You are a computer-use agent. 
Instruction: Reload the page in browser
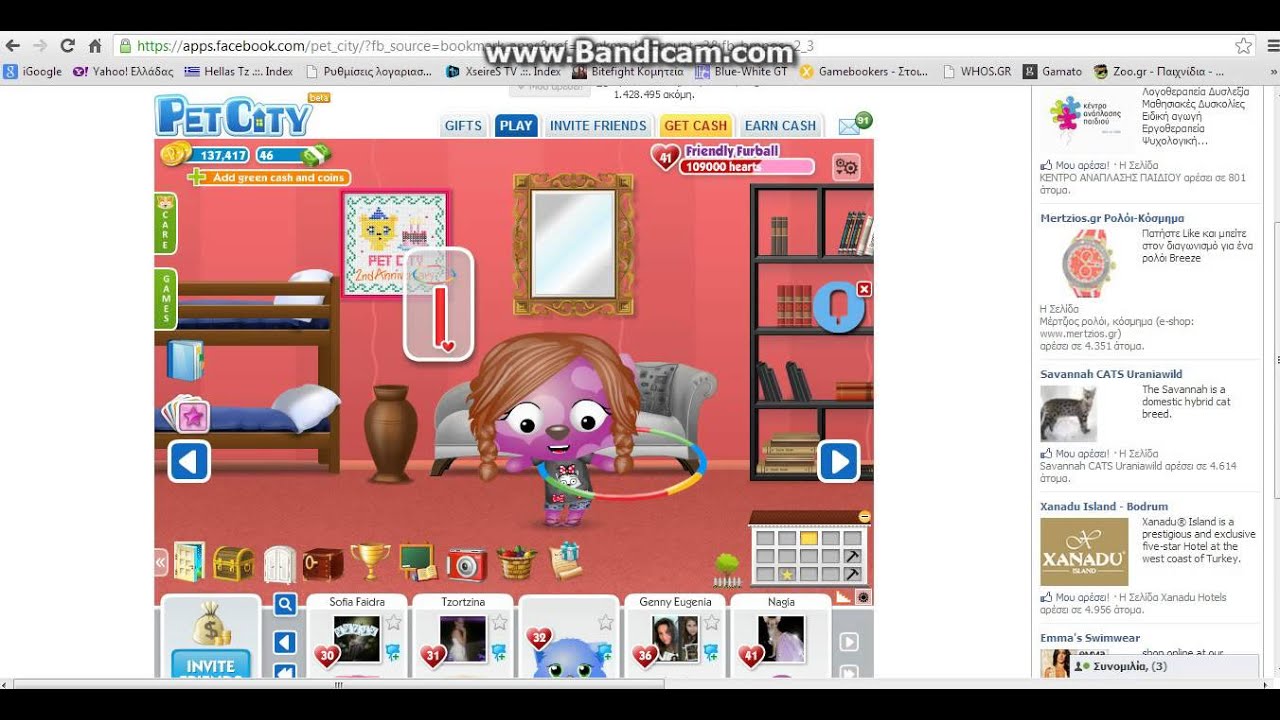coord(68,46)
